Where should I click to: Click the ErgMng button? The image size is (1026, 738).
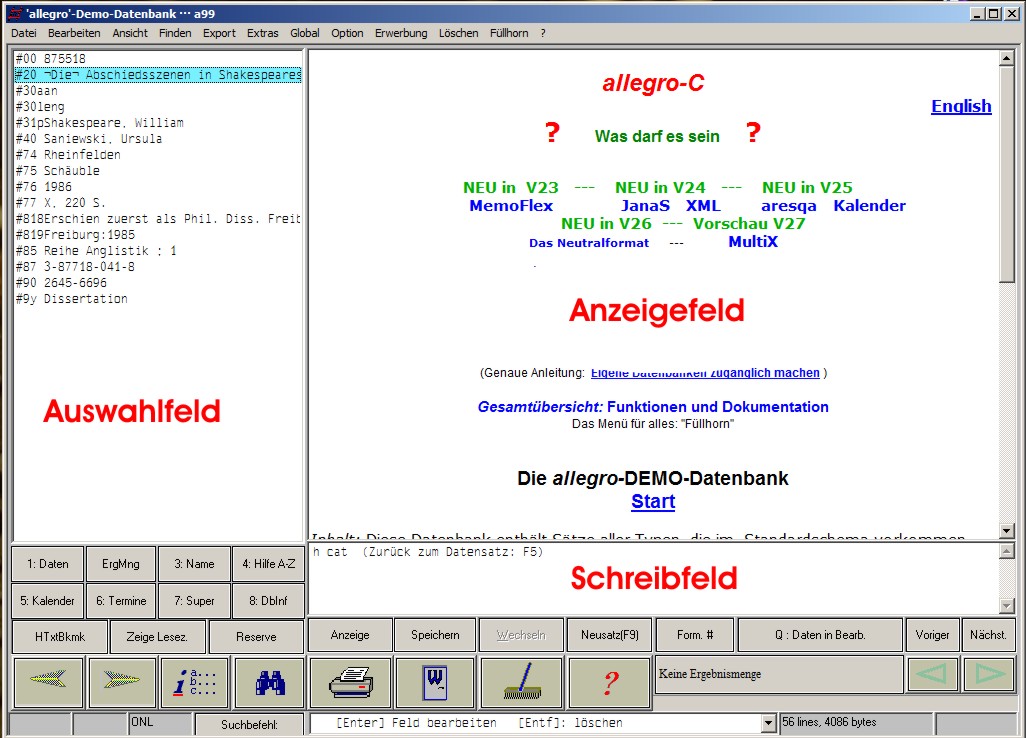click(x=121, y=564)
